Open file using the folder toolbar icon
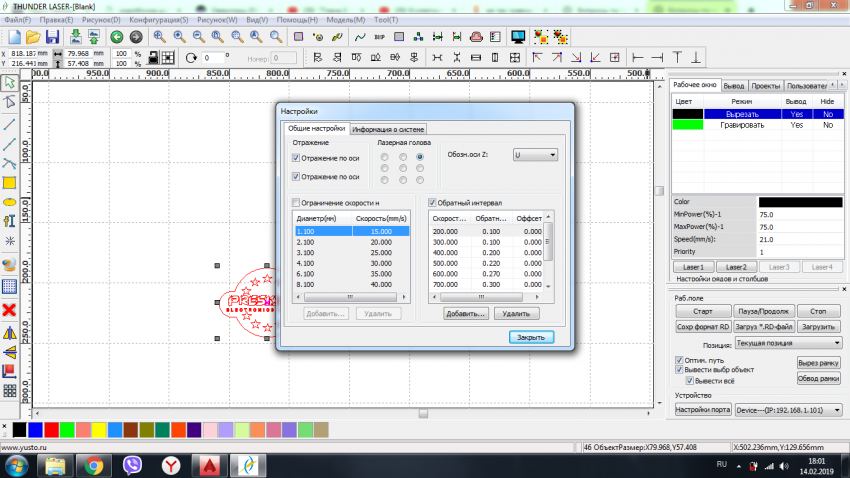 click(x=32, y=37)
